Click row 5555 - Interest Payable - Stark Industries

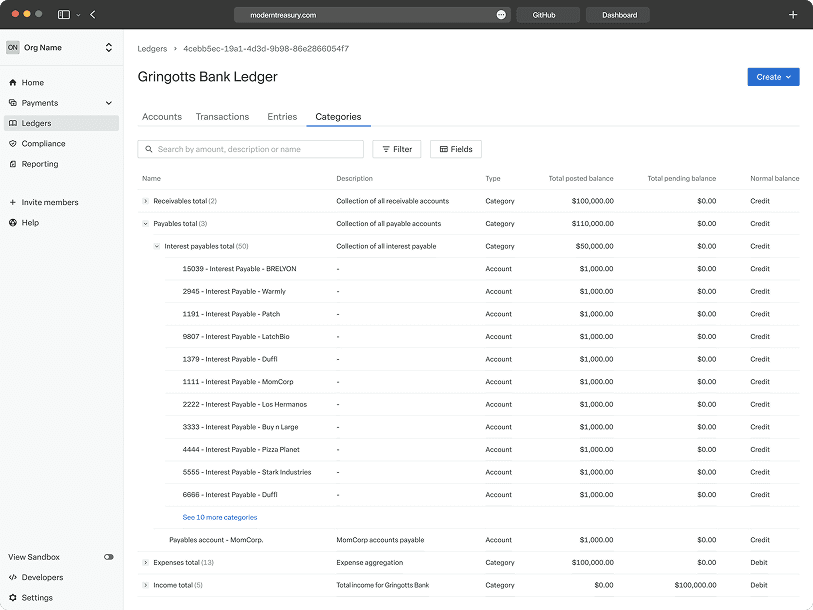482,472
